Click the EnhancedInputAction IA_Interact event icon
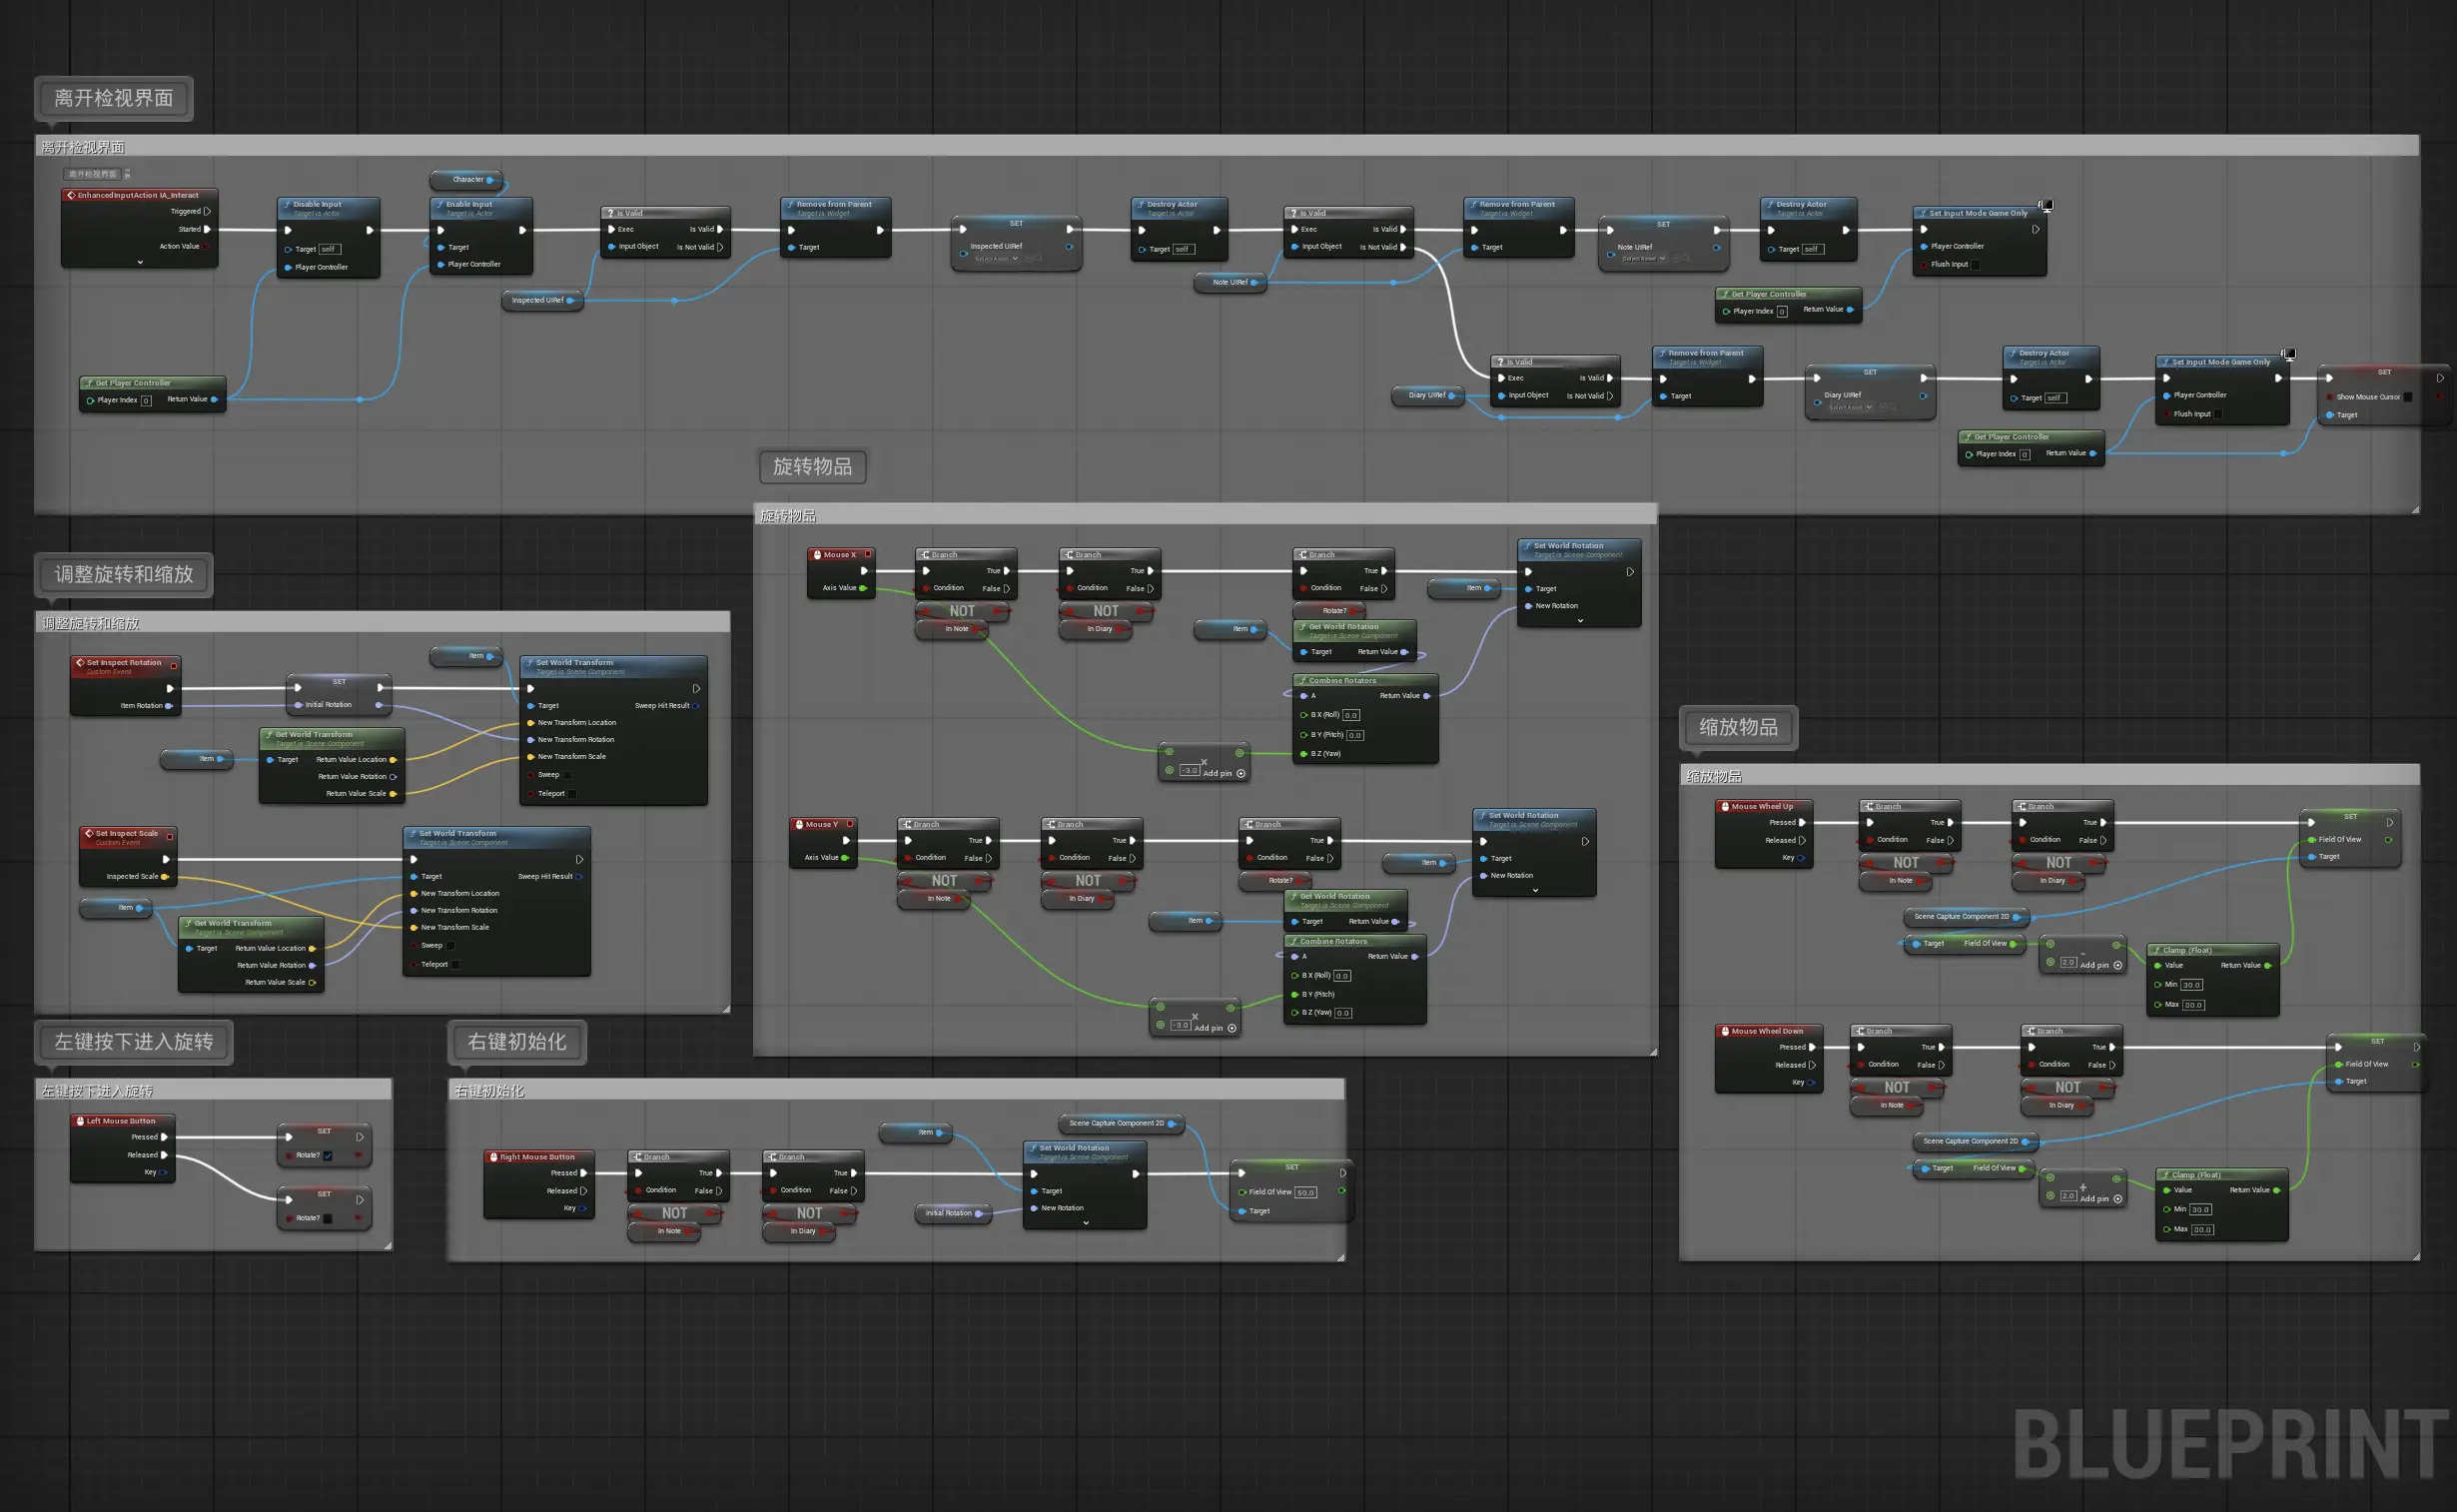The image size is (2457, 1512). click(71, 195)
